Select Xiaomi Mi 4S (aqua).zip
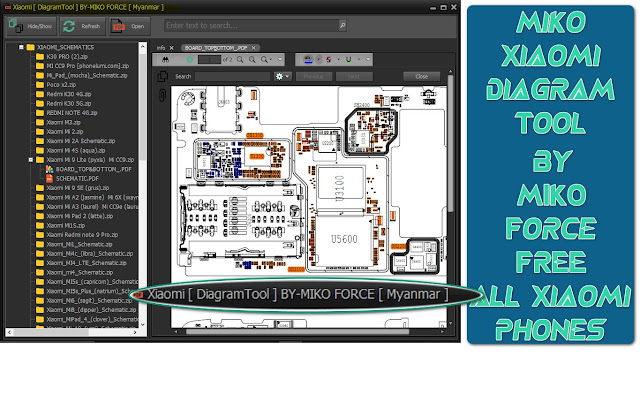Image resolution: width=640 pixels, height=402 pixels. [76, 151]
